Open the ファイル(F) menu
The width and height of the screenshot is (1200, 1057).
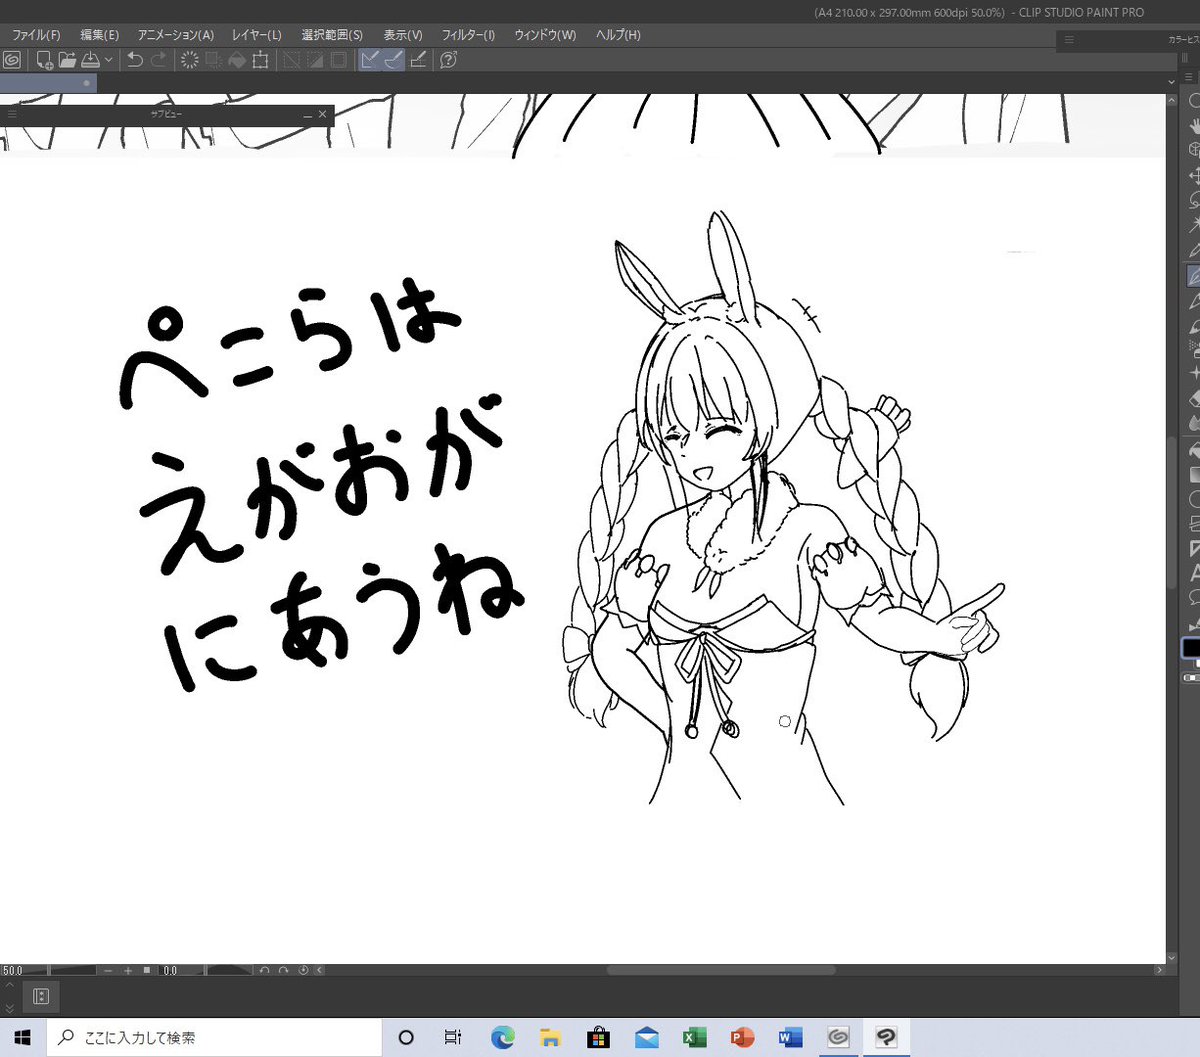(x=36, y=35)
